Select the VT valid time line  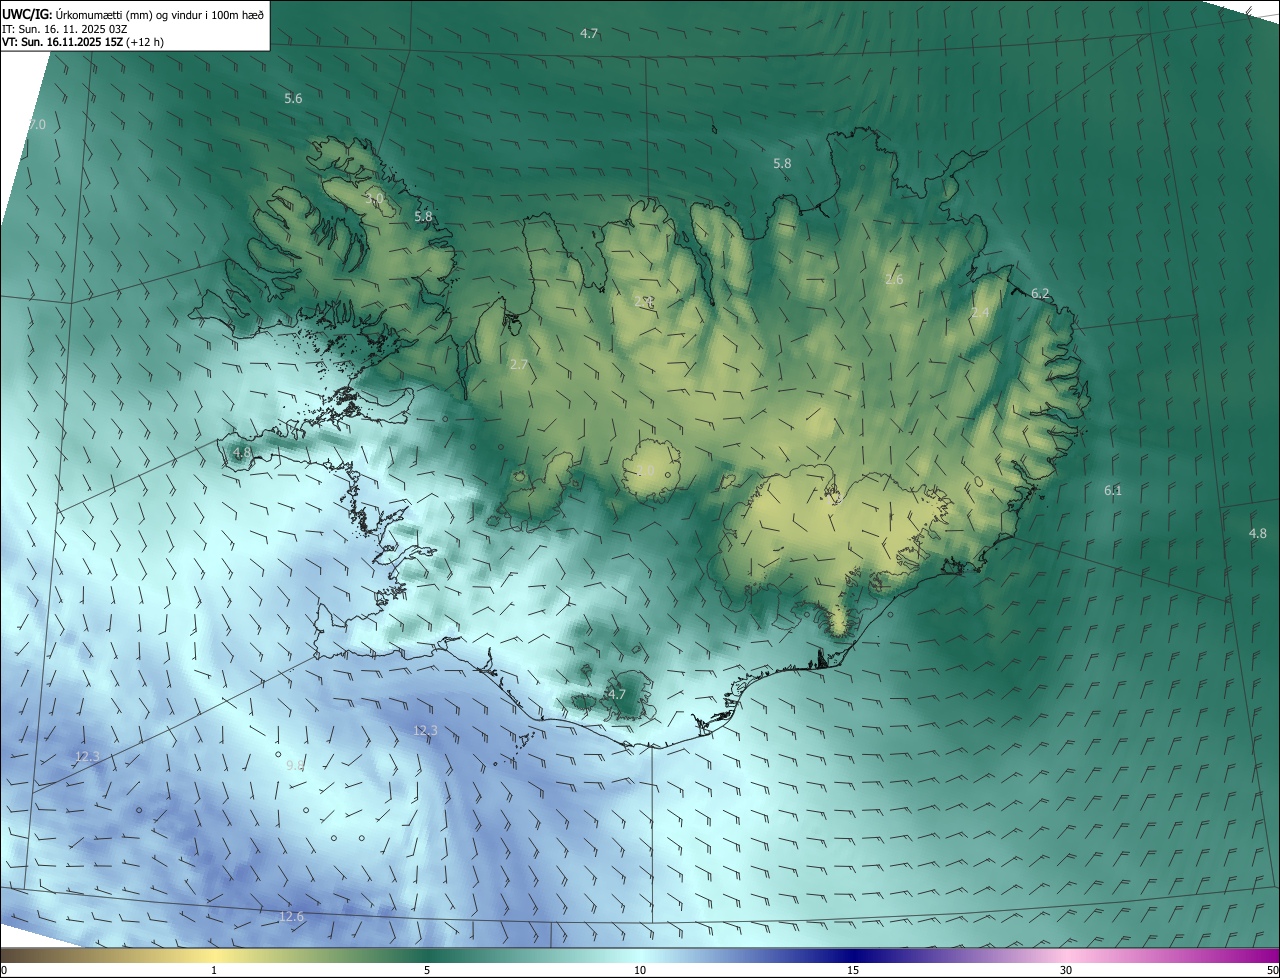pyautogui.click(x=83, y=42)
